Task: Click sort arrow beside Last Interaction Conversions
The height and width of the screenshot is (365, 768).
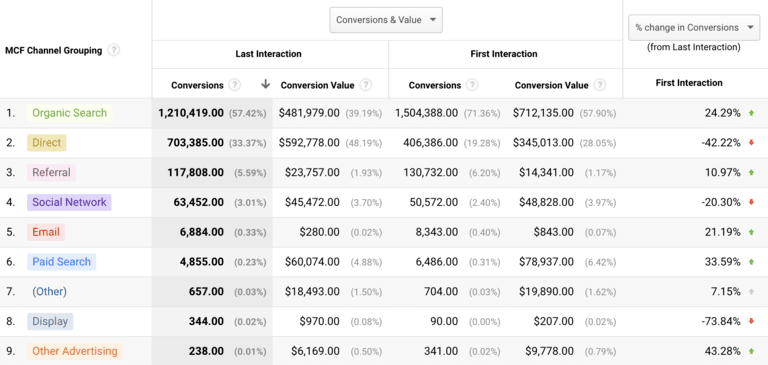Action: tap(265, 84)
